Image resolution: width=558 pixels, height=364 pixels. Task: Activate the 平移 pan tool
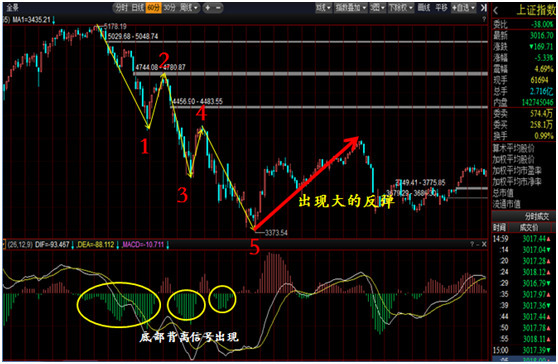tap(441, 7)
